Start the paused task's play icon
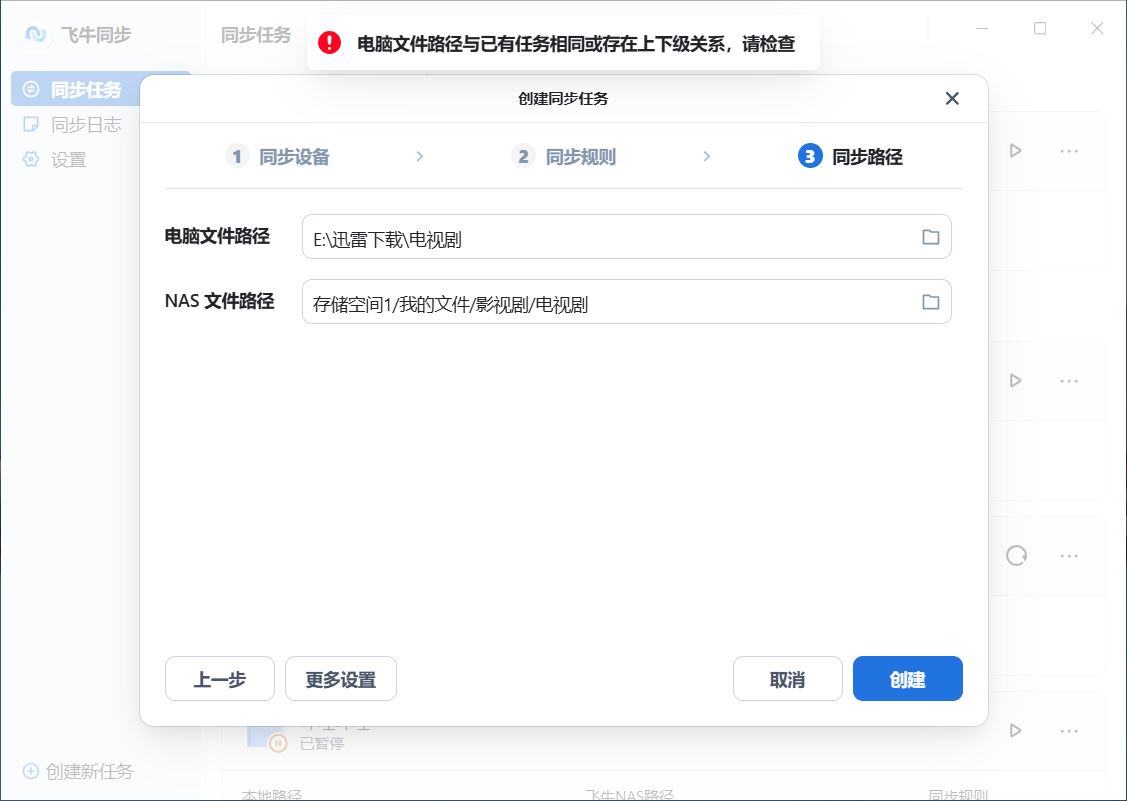Viewport: 1127px width, 801px height. 1016,731
